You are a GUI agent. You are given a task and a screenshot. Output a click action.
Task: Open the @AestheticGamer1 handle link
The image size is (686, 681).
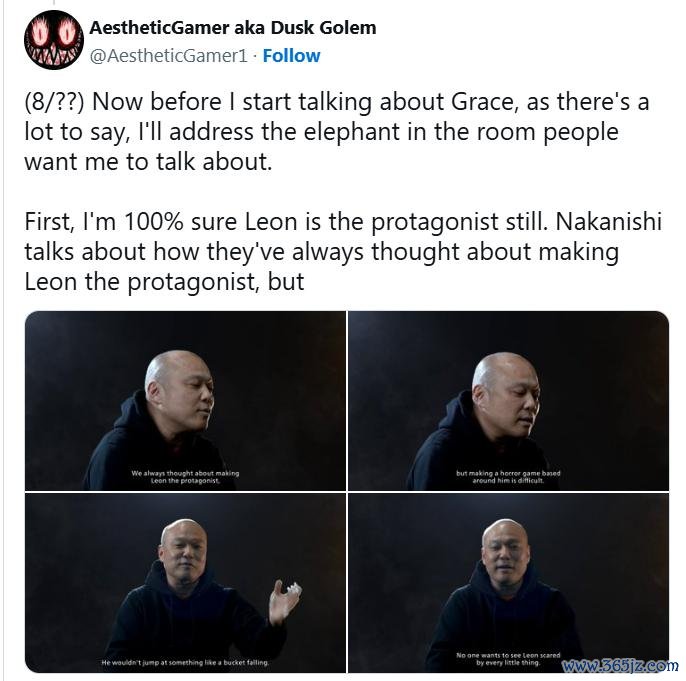pyautogui.click(x=169, y=56)
